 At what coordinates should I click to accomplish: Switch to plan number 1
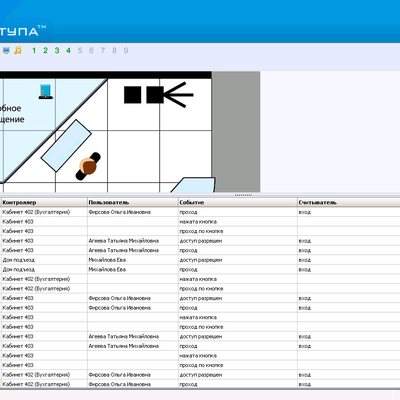(x=34, y=50)
